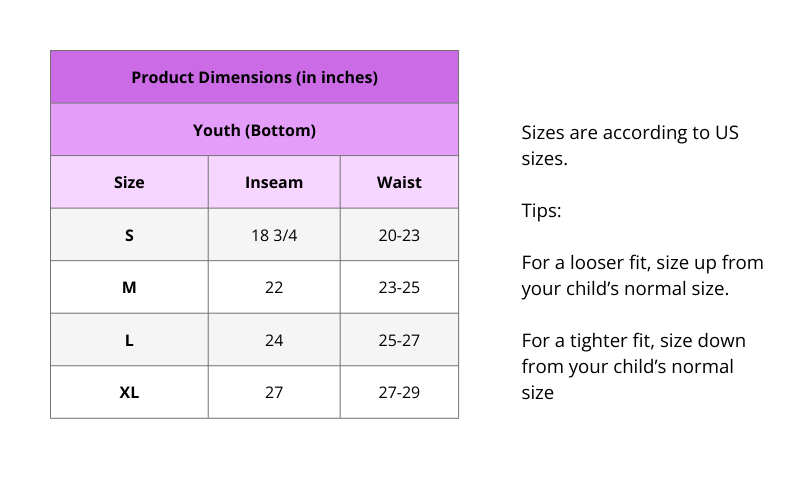Select the 20-23 waist range cell
The image size is (800, 500).
(399, 235)
